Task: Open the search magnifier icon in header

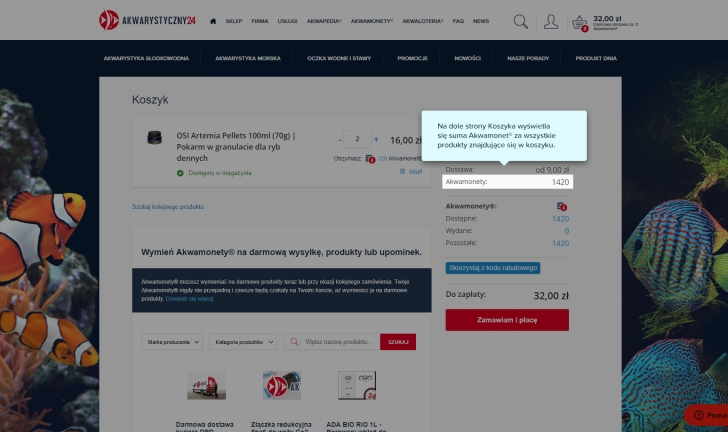Action: 520,21
